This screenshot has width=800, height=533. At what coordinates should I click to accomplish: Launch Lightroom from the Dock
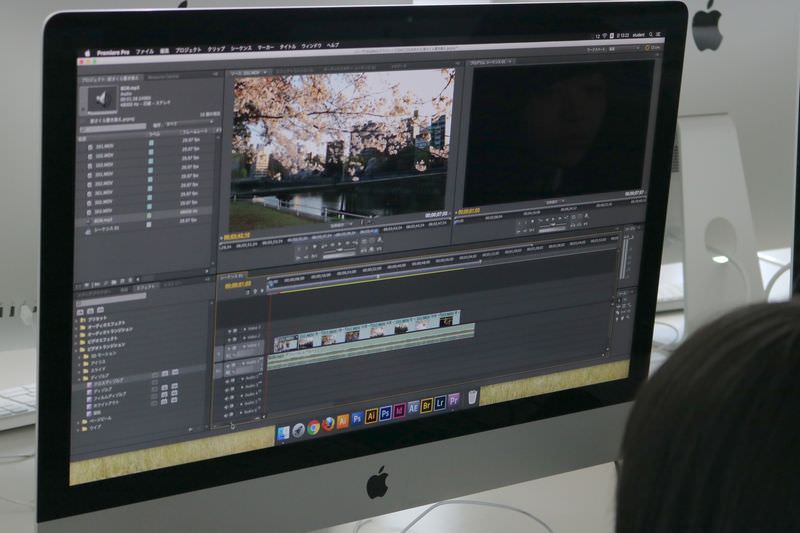pos(440,403)
